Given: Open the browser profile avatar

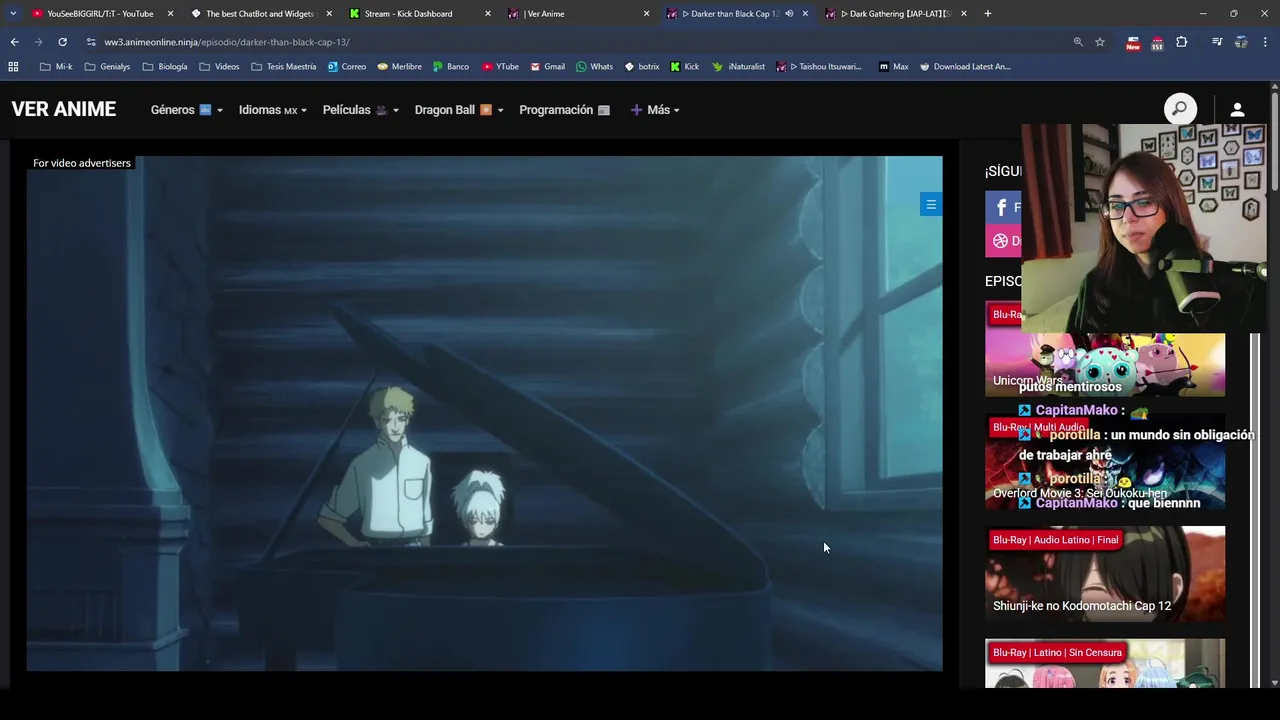Looking at the screenshot, I should 1241,42.
